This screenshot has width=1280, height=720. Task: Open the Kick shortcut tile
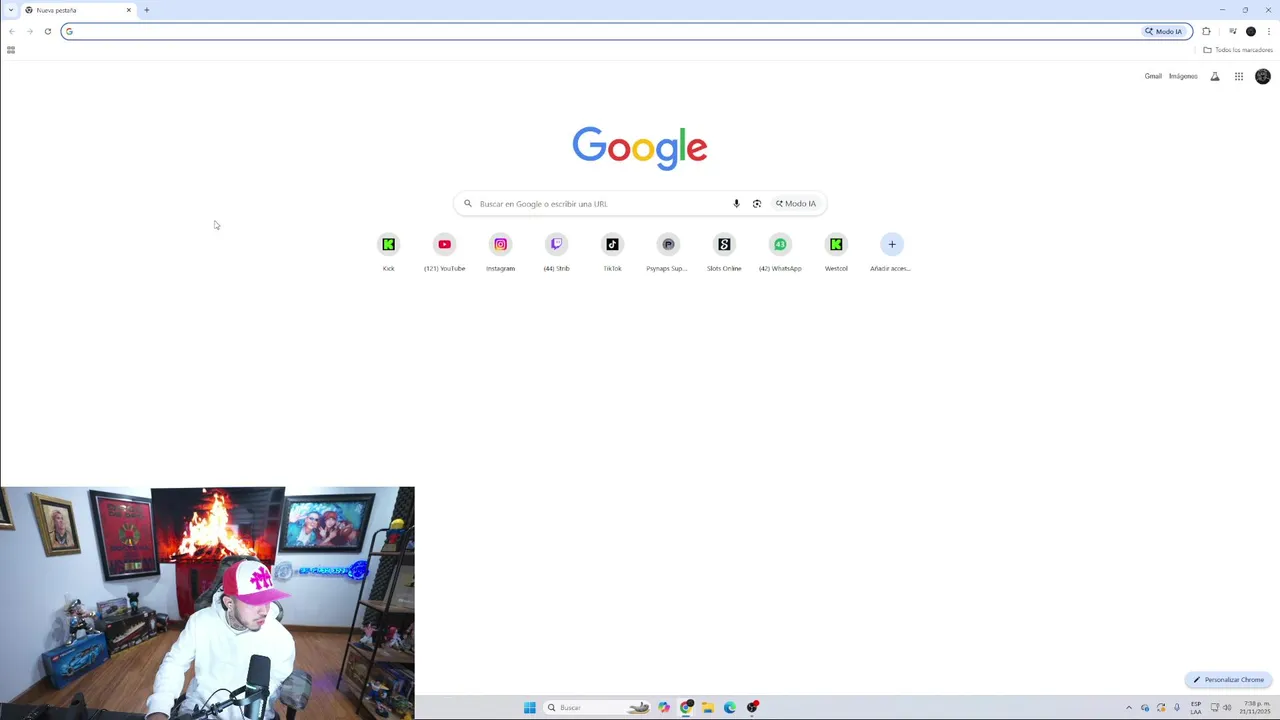point(388,252)
